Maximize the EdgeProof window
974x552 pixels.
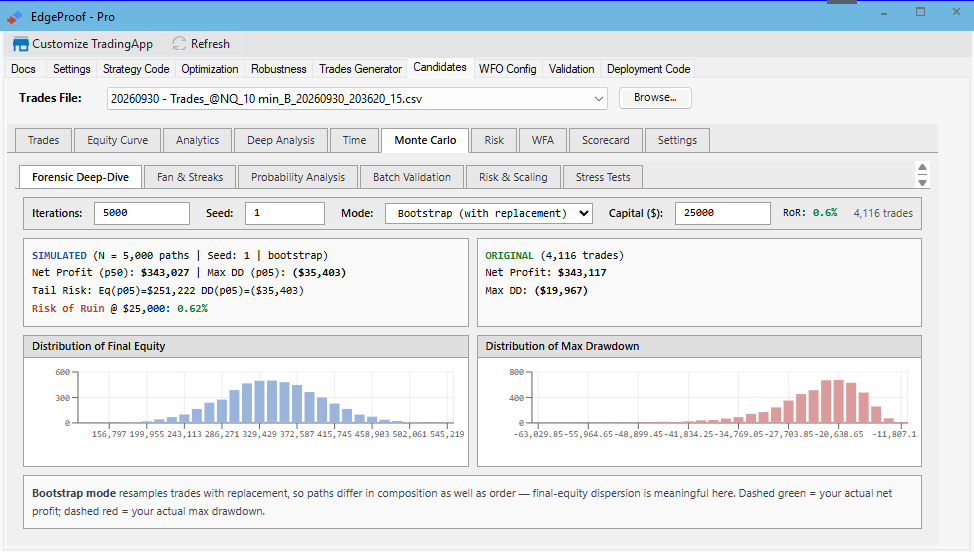[921, 12]
